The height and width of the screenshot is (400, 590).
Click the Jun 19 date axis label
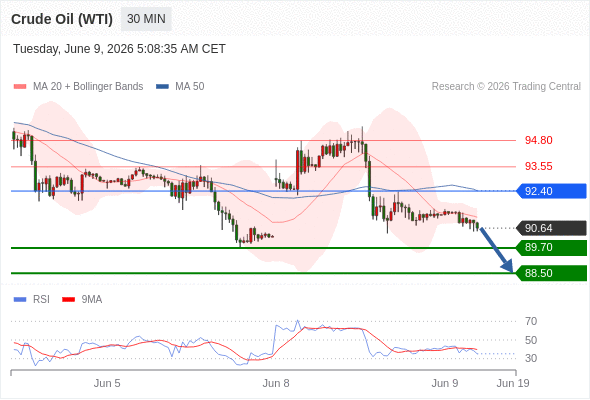coord(513,383)
